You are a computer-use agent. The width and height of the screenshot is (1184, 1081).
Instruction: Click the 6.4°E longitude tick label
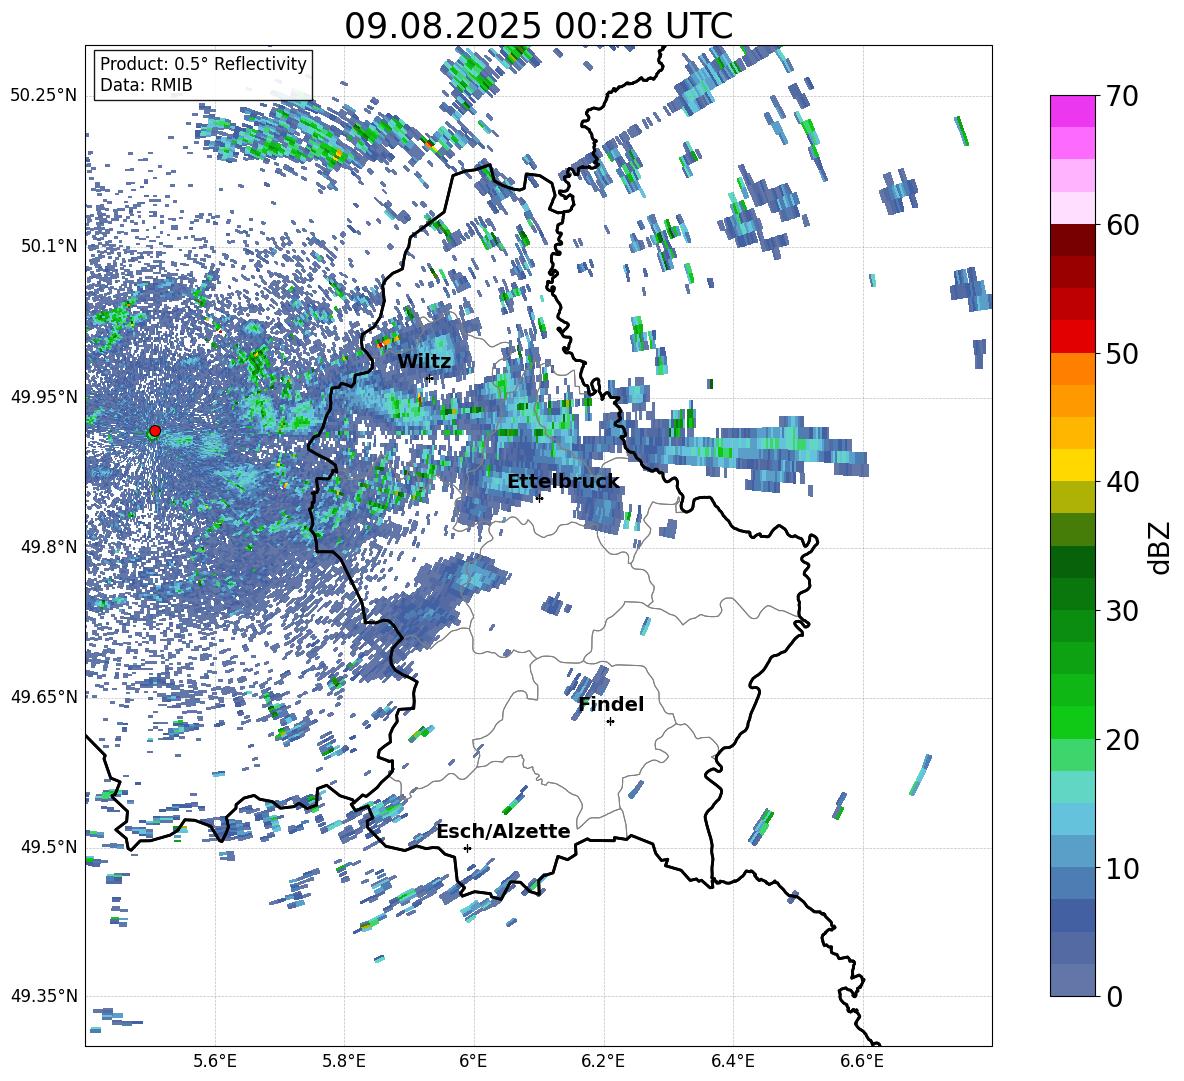tap(732, 1061)
